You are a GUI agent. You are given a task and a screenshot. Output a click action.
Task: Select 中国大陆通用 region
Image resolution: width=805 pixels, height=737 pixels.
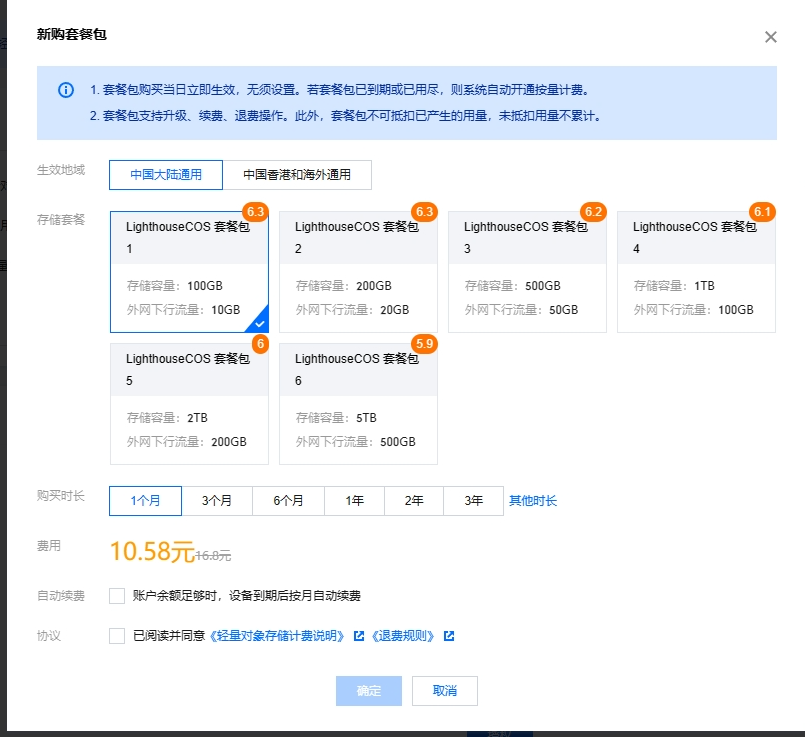(166, 174)
